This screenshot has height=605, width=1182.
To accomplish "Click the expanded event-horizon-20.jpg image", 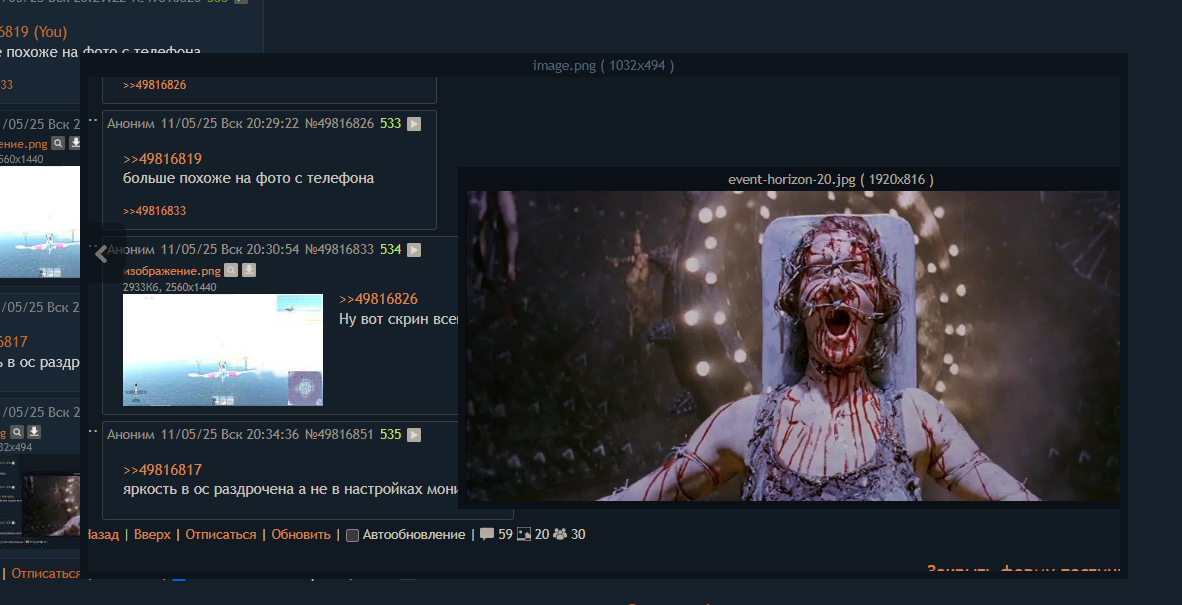I will [x=793, y=346].
